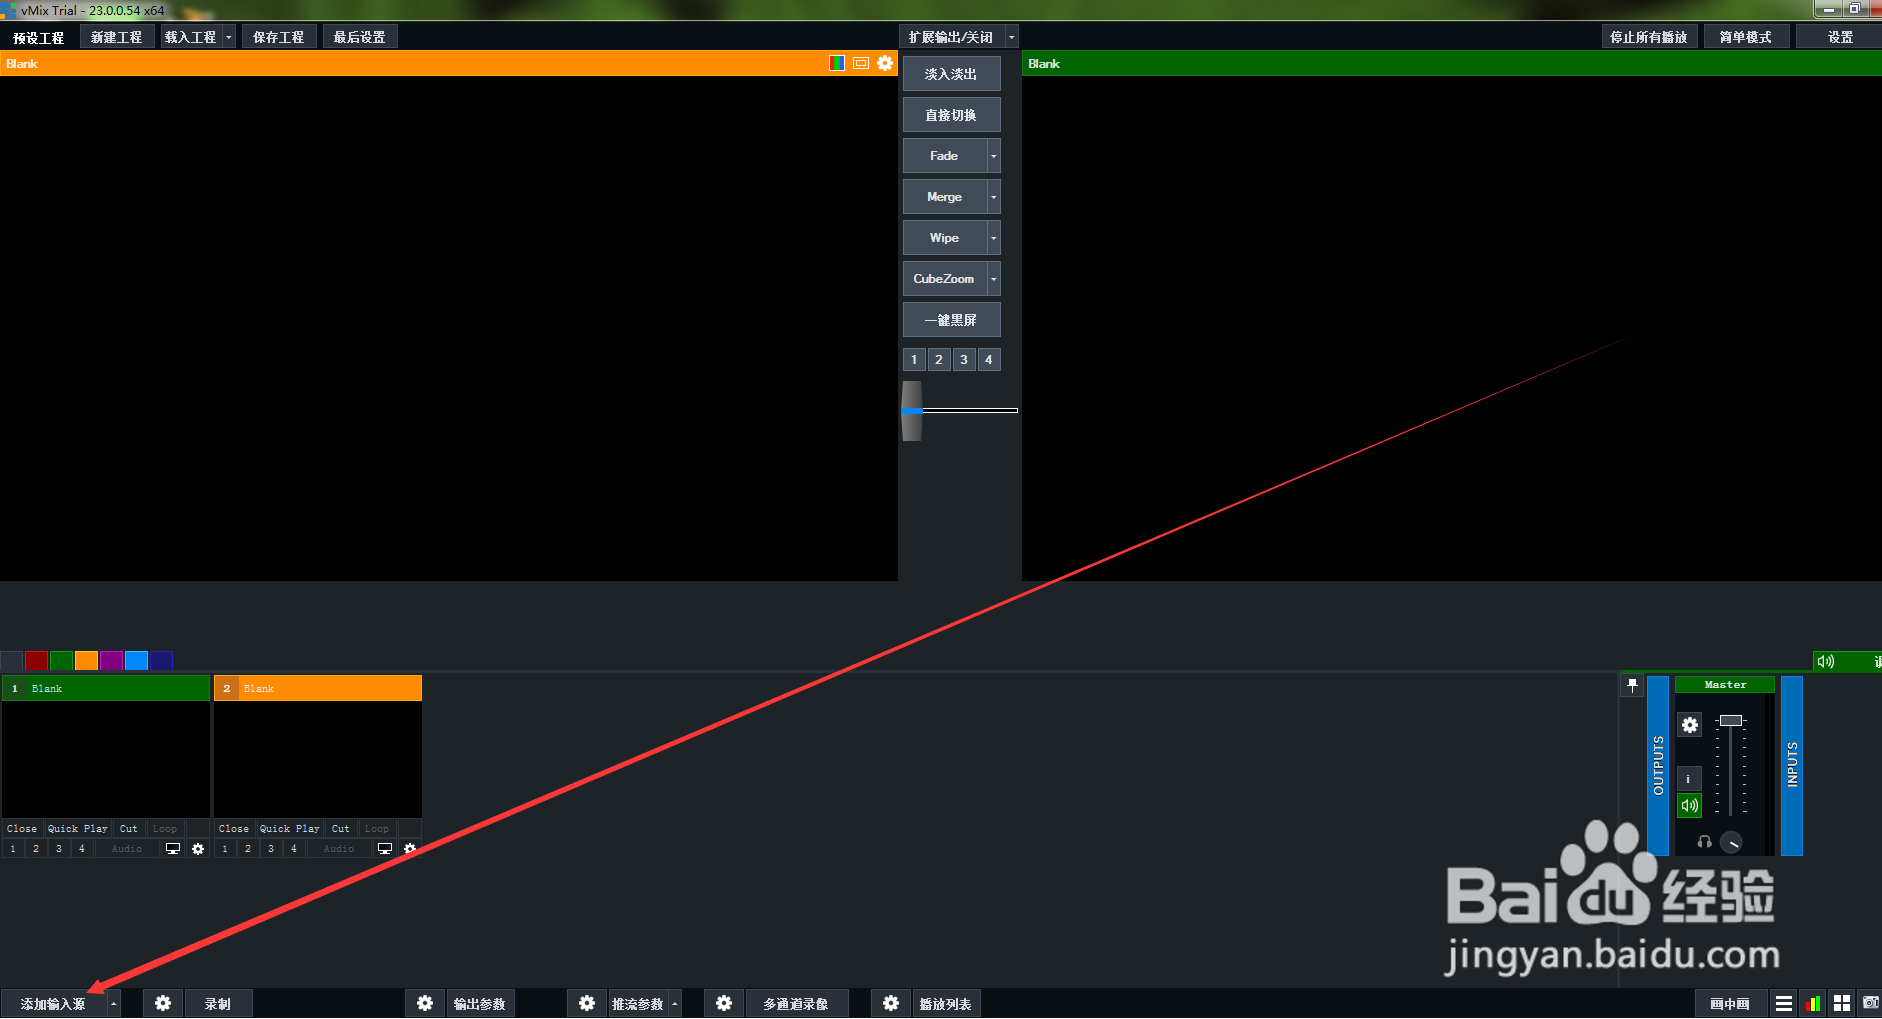Open settings gear in Blank preview header
Screen dimensions: 1882x1019
tap(885, 63)
